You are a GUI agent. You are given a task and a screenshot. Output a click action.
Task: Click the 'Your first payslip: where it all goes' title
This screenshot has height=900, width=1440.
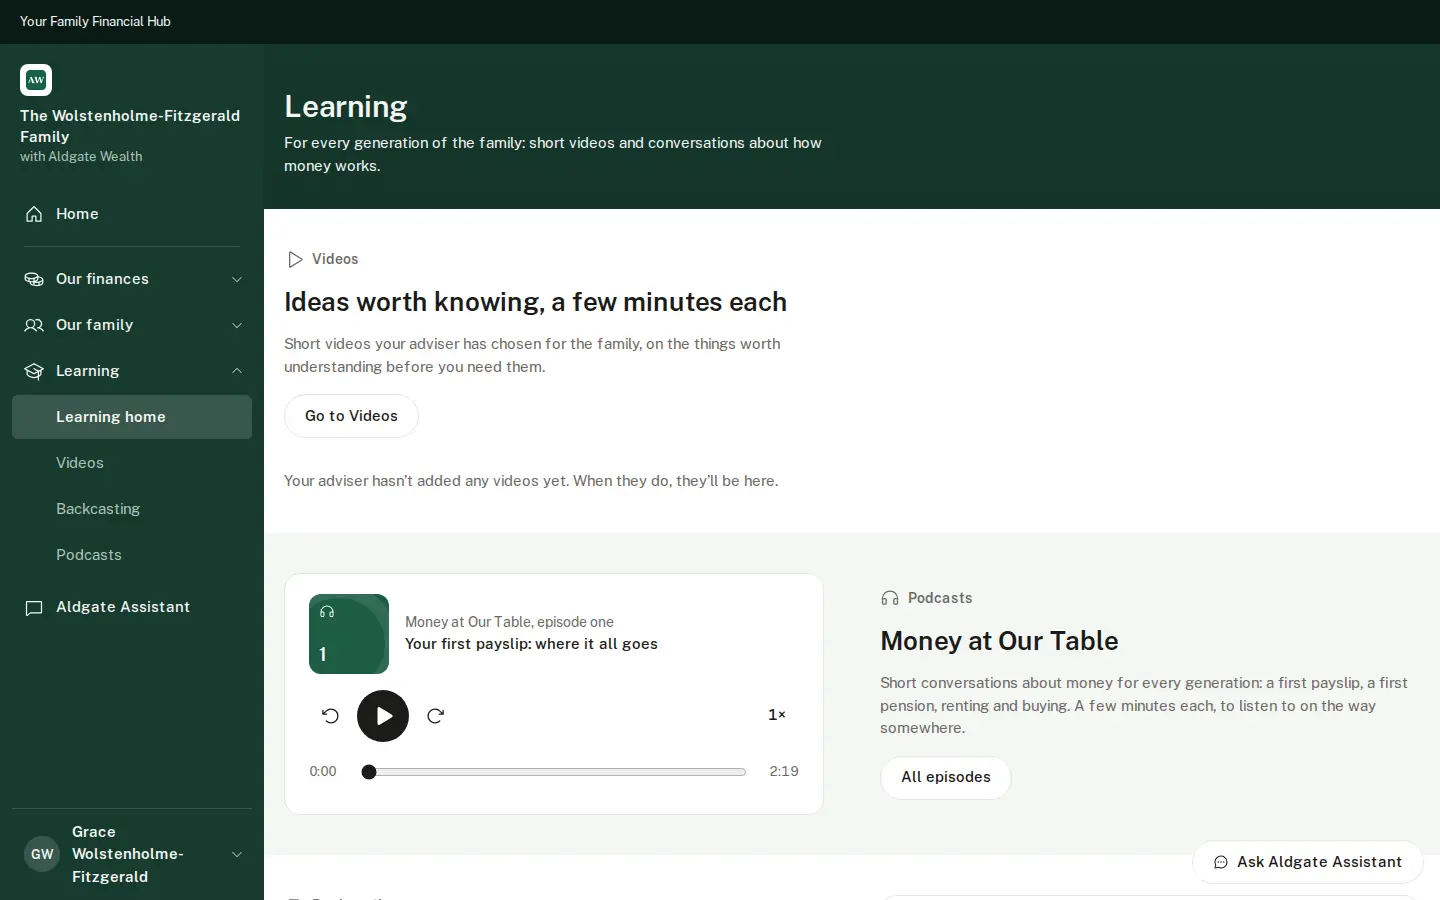(x=531, y=644)
